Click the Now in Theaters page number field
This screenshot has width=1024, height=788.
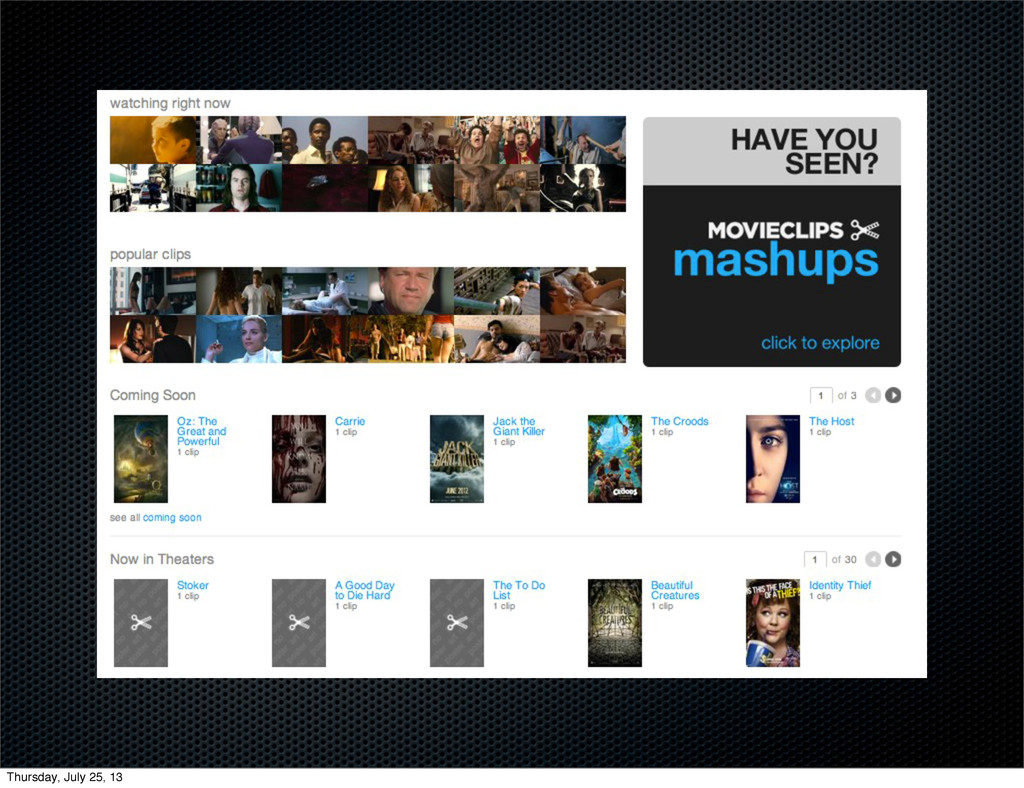814,559
